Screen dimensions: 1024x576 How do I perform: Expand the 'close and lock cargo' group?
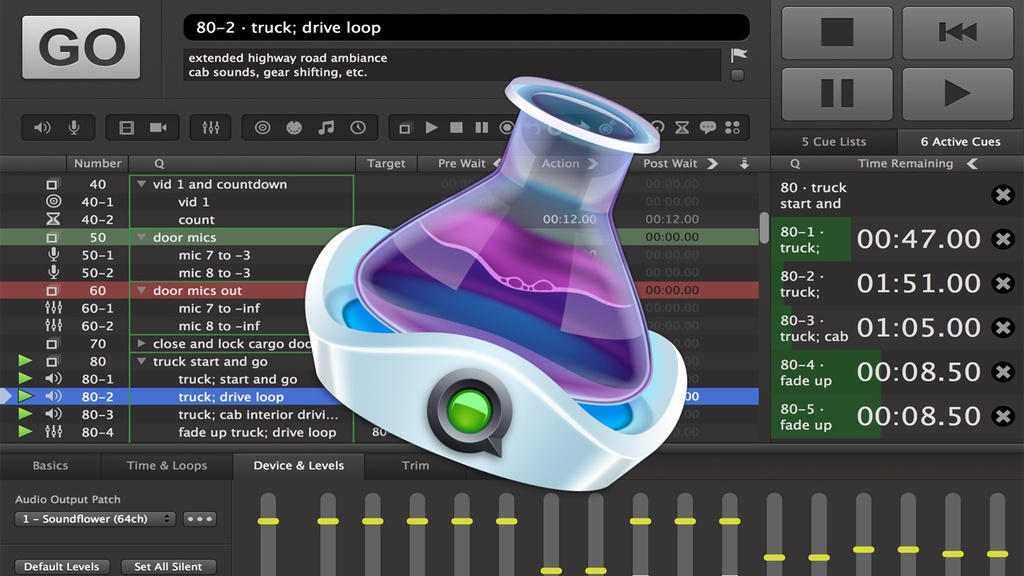point(142,344)
